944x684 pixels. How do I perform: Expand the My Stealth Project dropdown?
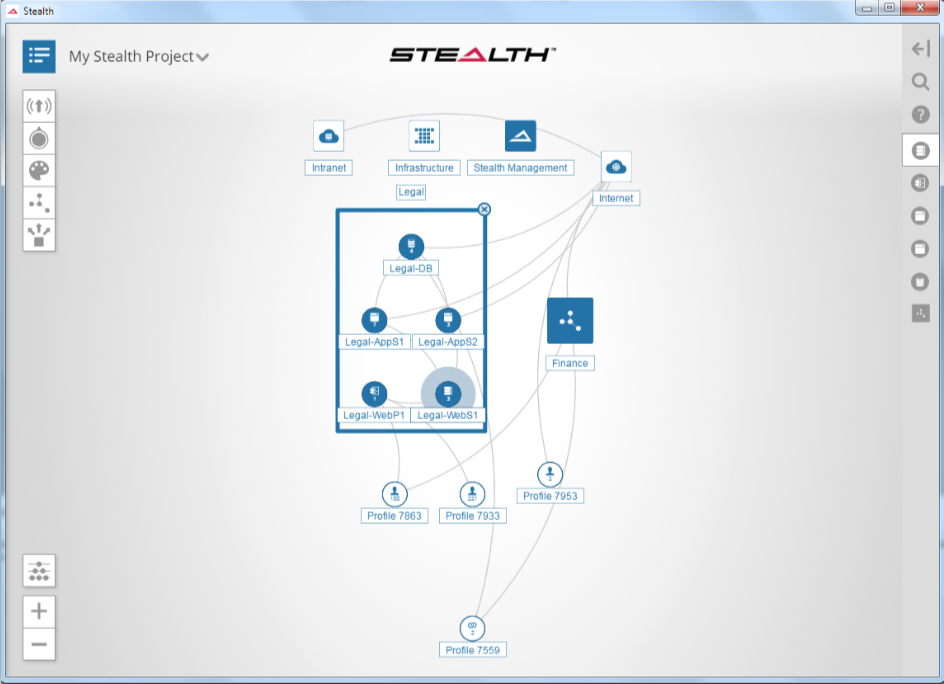coord(203,58)
